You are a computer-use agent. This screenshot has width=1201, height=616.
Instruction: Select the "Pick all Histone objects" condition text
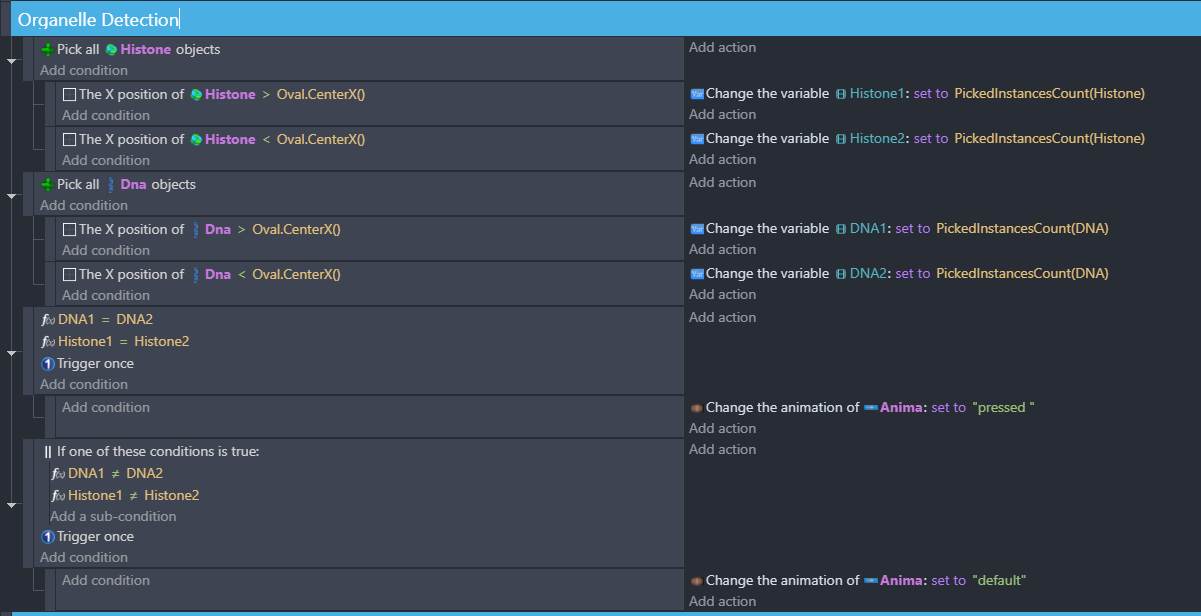[138, 49]
